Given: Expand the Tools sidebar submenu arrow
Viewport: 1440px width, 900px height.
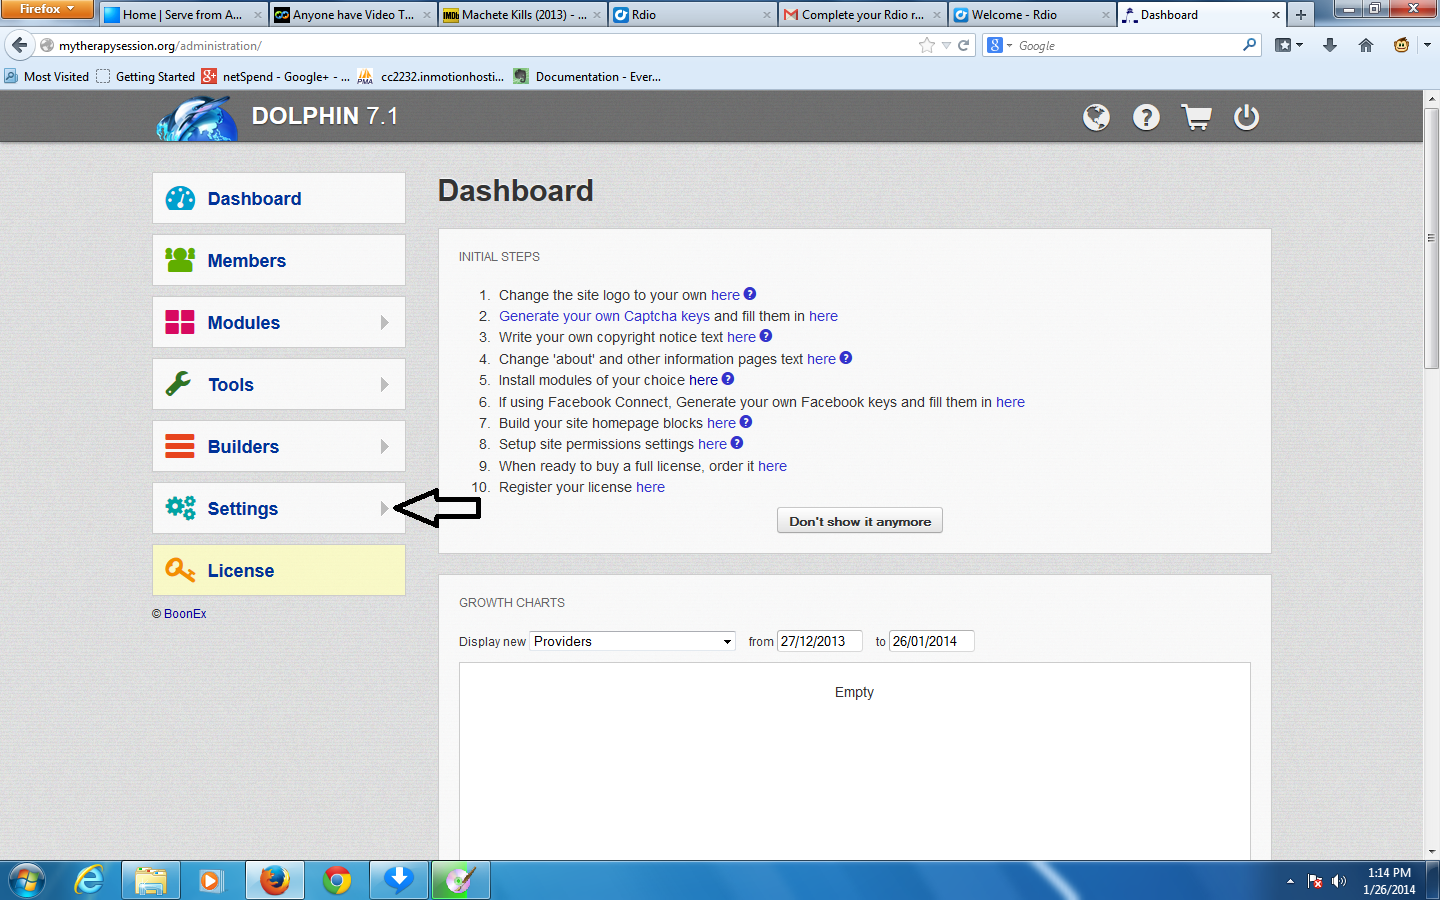Looking at the screenshot, I should pos(384,385).
